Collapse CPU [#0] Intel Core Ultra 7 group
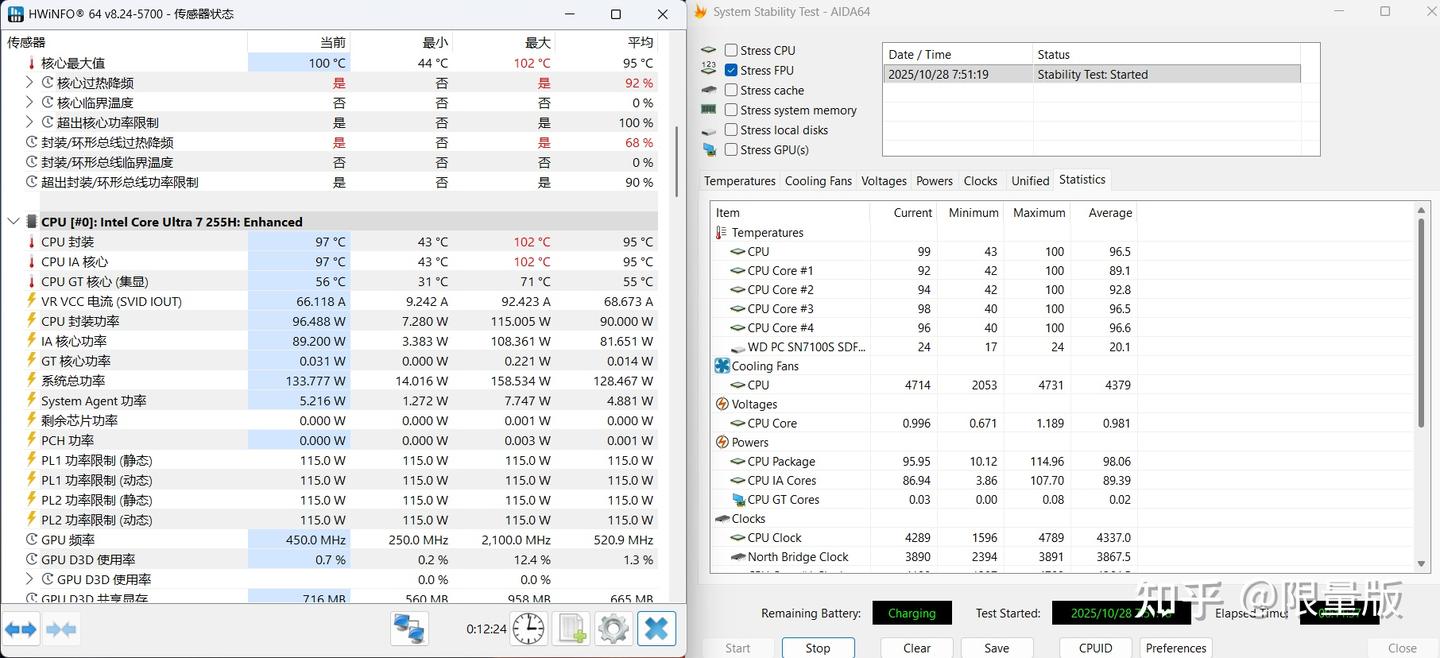This screenshot has height=658, width=1440. coord(13,222)
